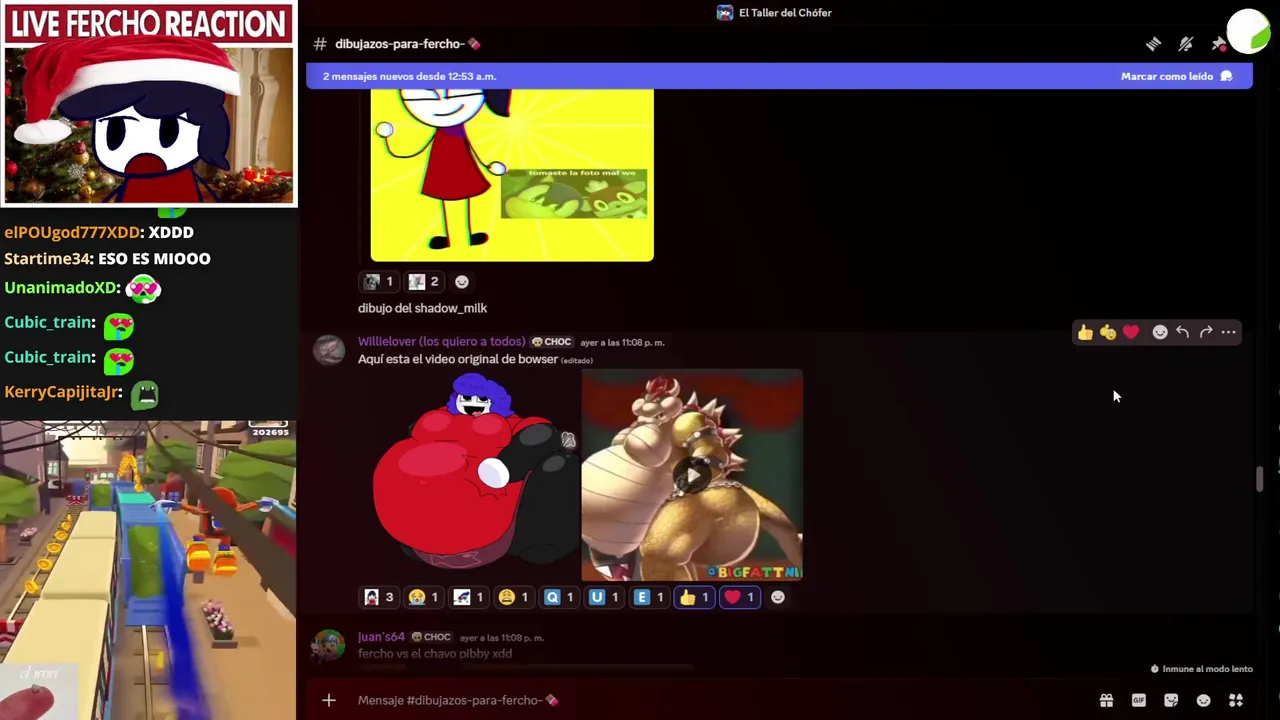Toggle the muted notification bell icon
1280x720 pixels.
pyautogui.click(x=1186, y=44)
